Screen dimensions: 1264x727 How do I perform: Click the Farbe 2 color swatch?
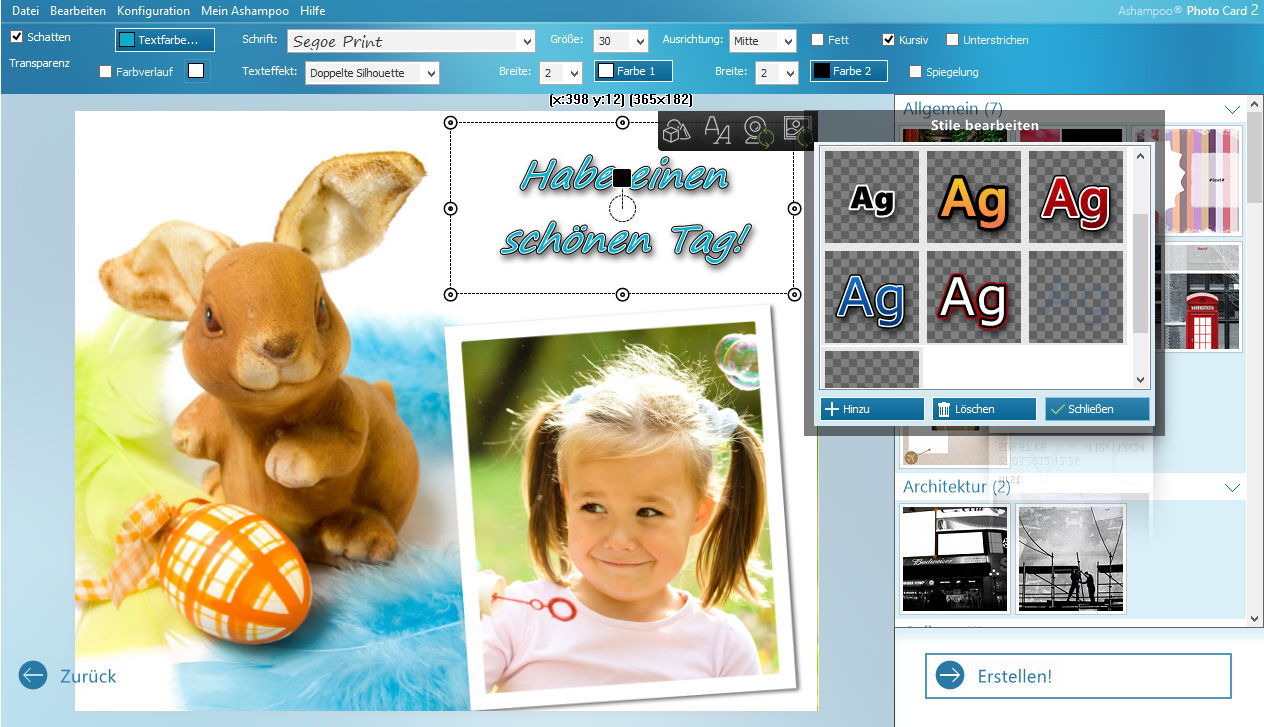coord(848,71)
